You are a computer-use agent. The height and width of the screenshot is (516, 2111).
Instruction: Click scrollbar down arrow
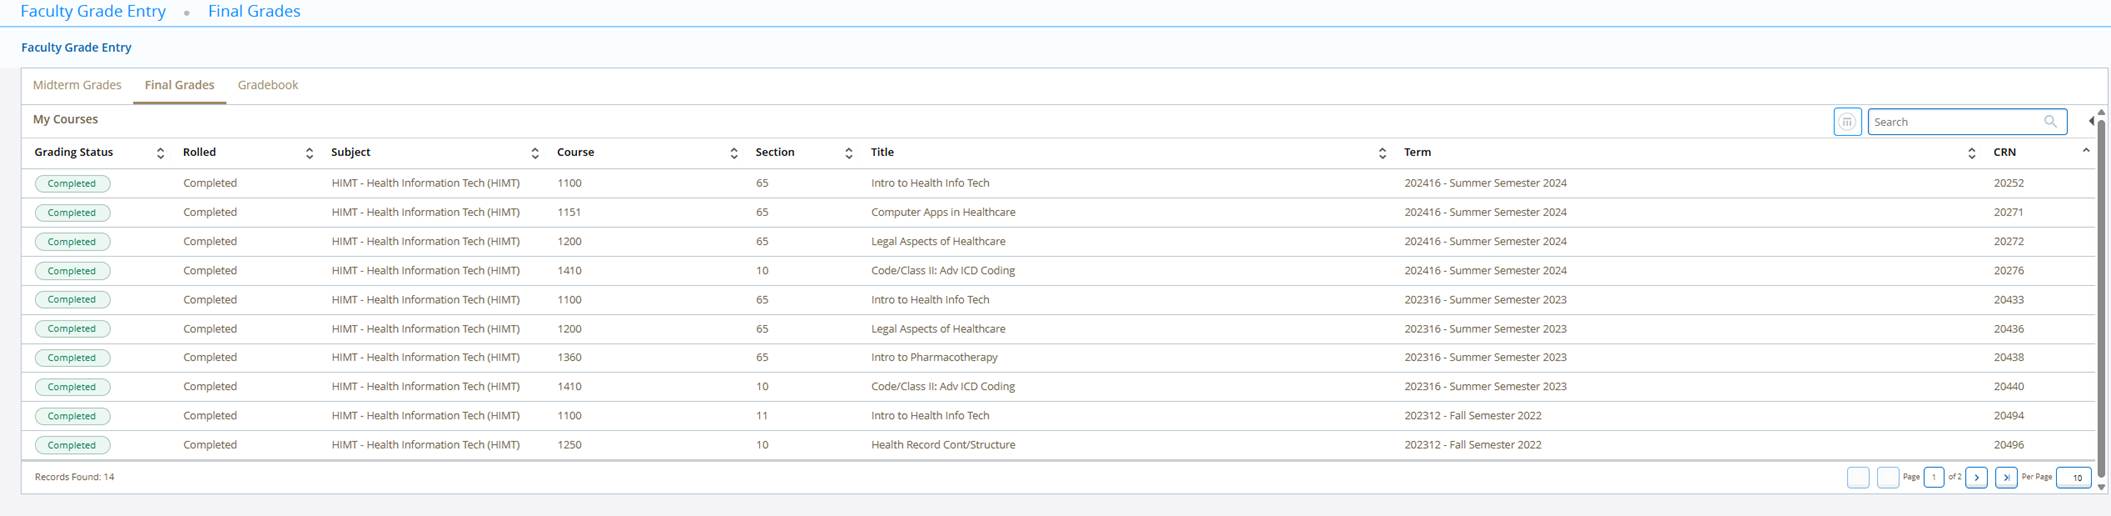click(2101, 487)
